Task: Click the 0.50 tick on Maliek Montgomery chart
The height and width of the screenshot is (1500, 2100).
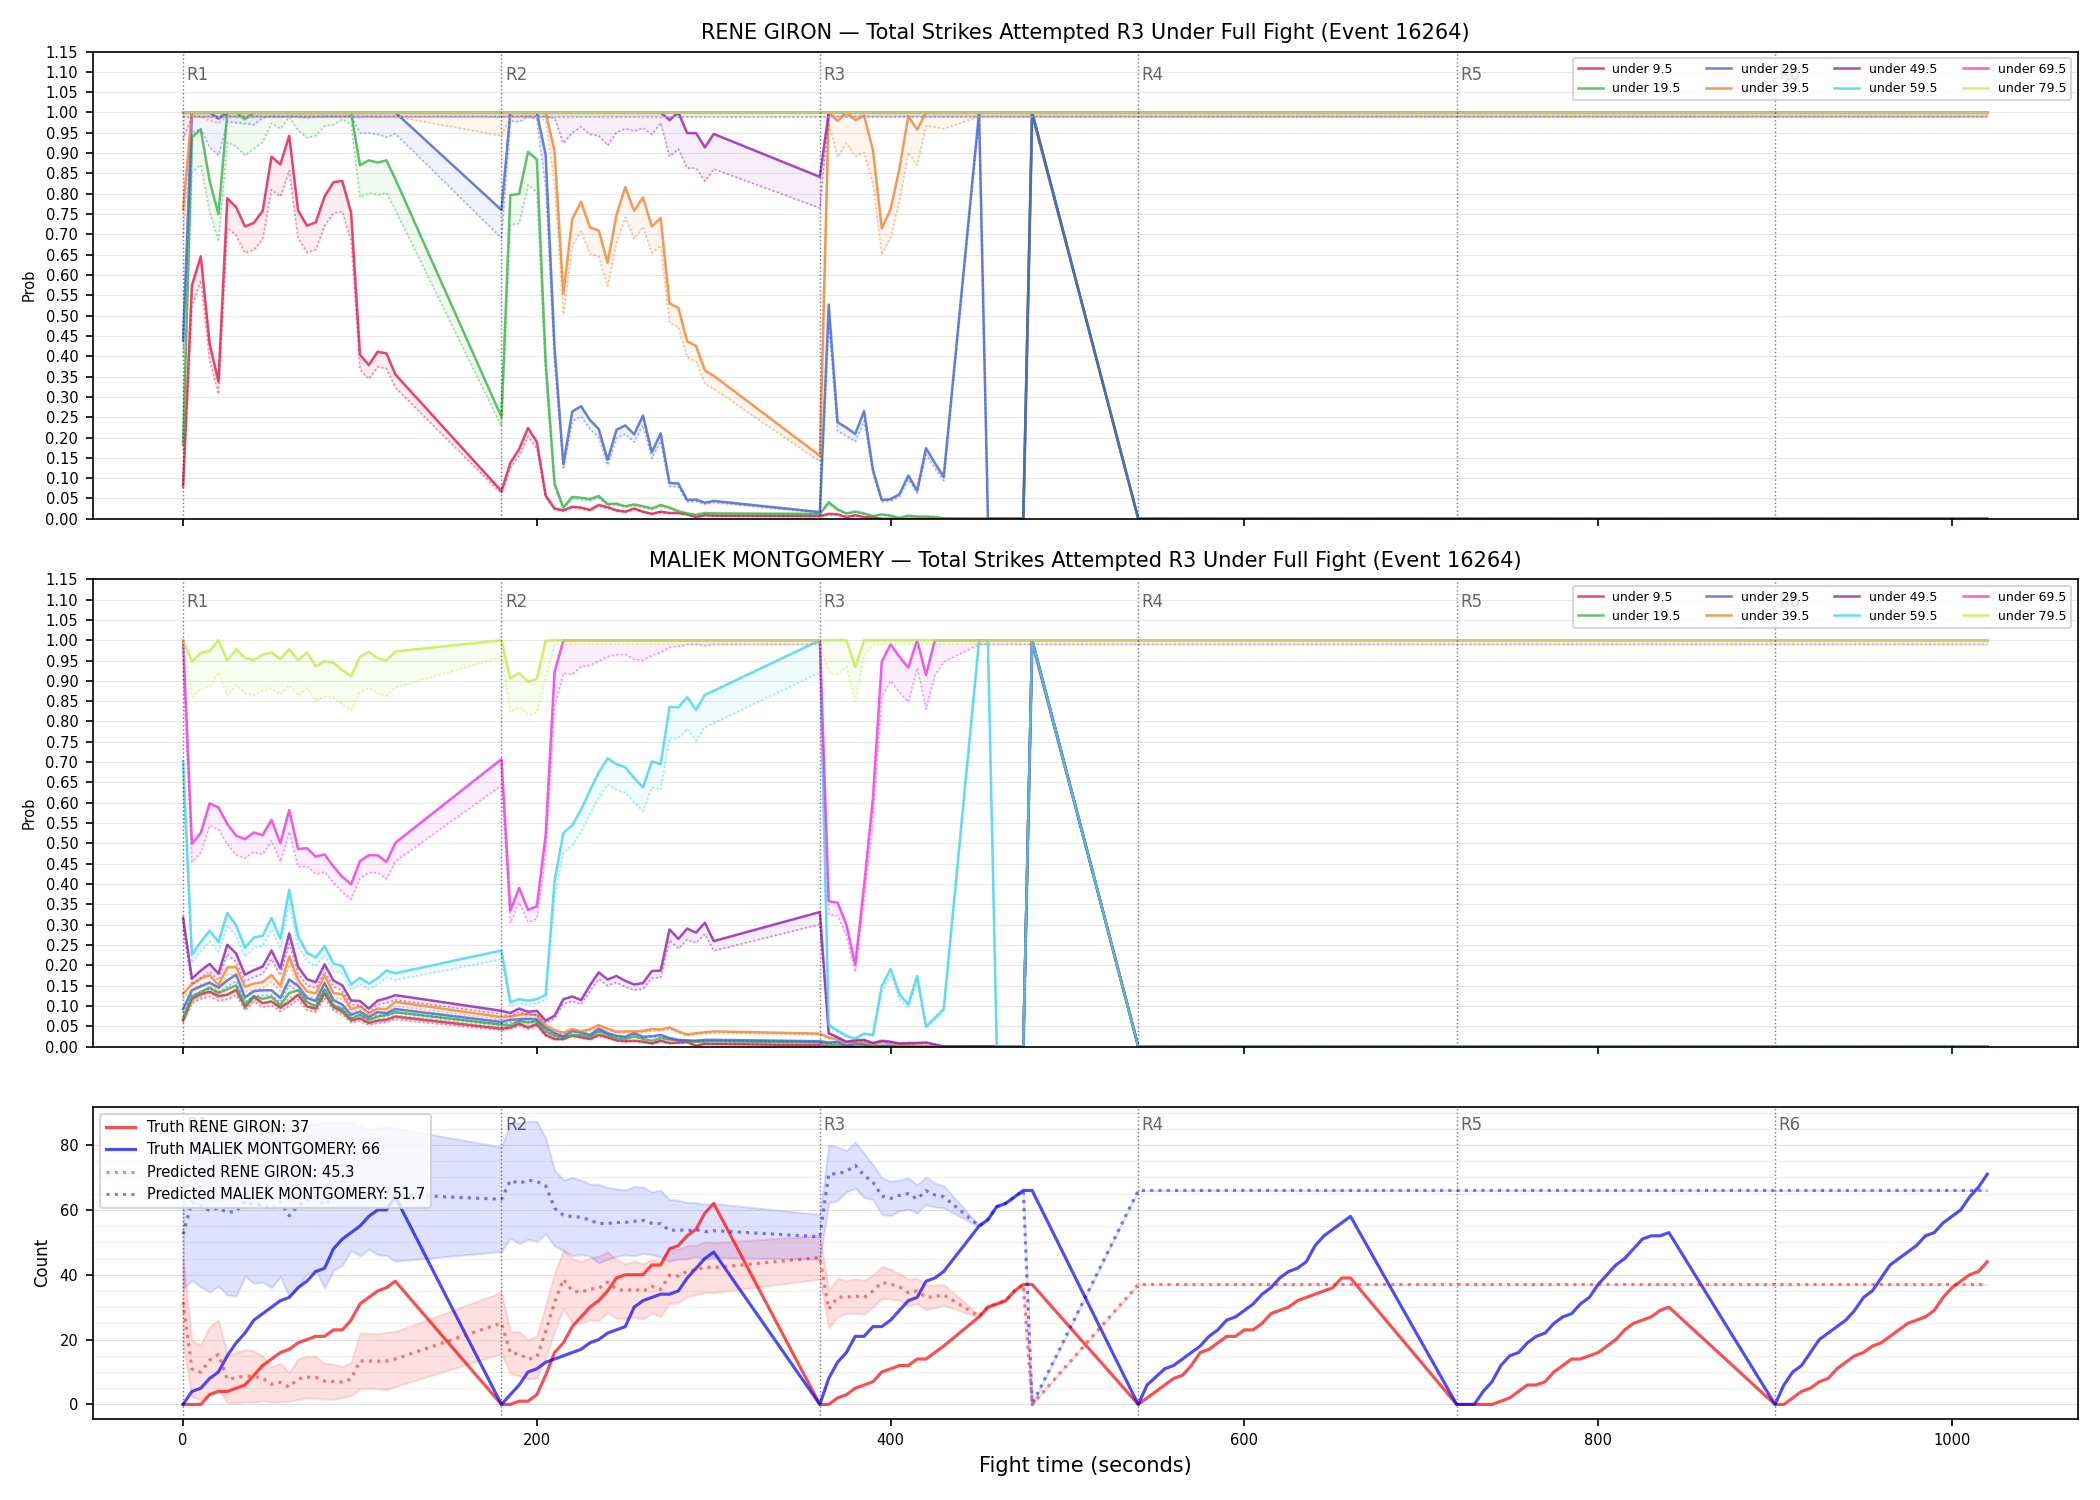Action: pyautogui.click(x=62, y=844)
